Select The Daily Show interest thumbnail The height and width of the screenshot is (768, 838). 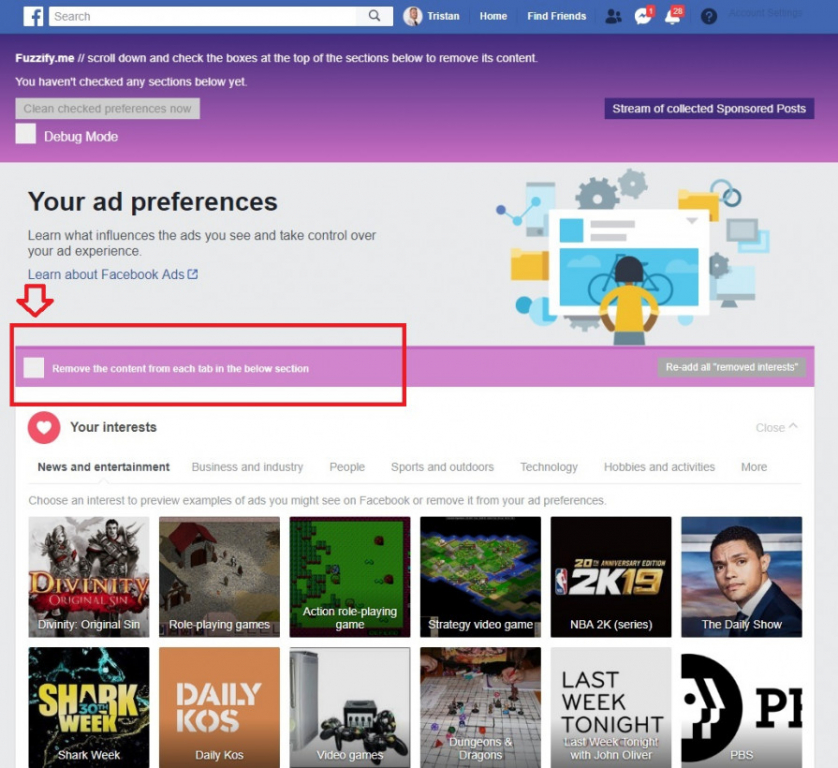pos(741,576)
